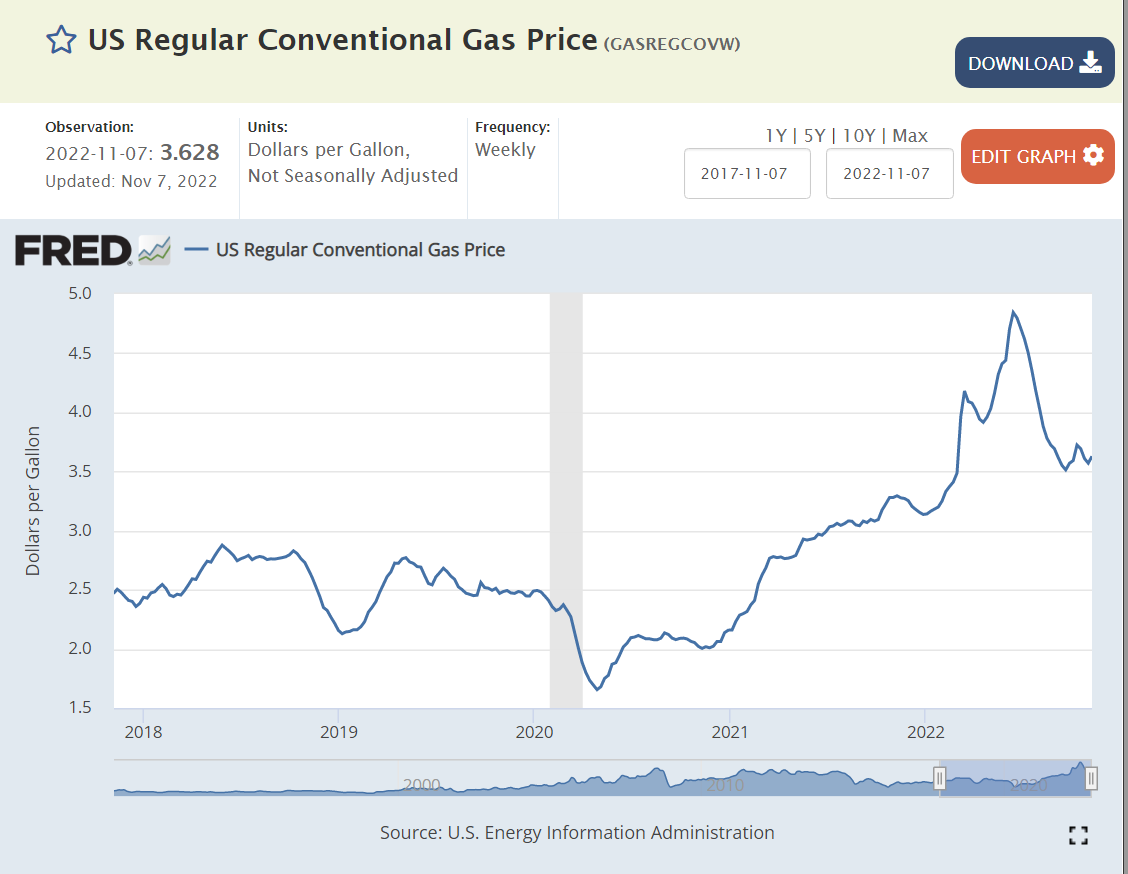Click the right range slider handle
The height and width of the screenshot is (874, 1128).
[x=1092, y=778]
